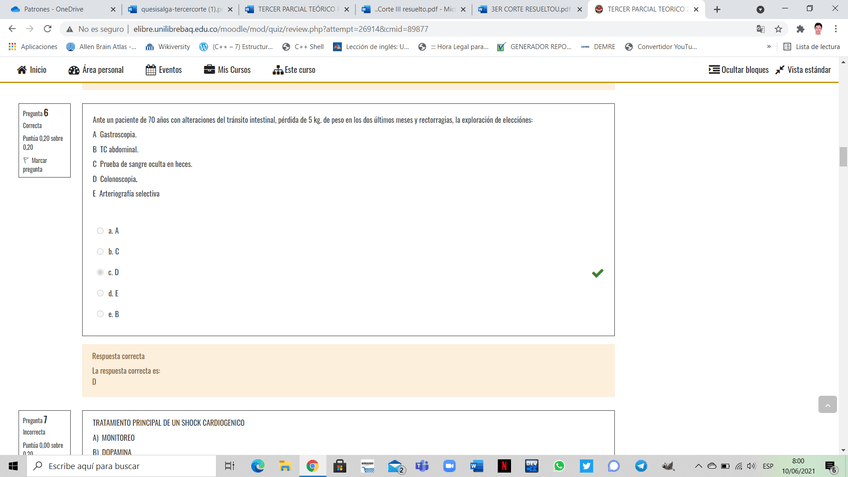Go forward in browser history
The width and height of the screenshot is (848, 477).
(x=30, y=29)
